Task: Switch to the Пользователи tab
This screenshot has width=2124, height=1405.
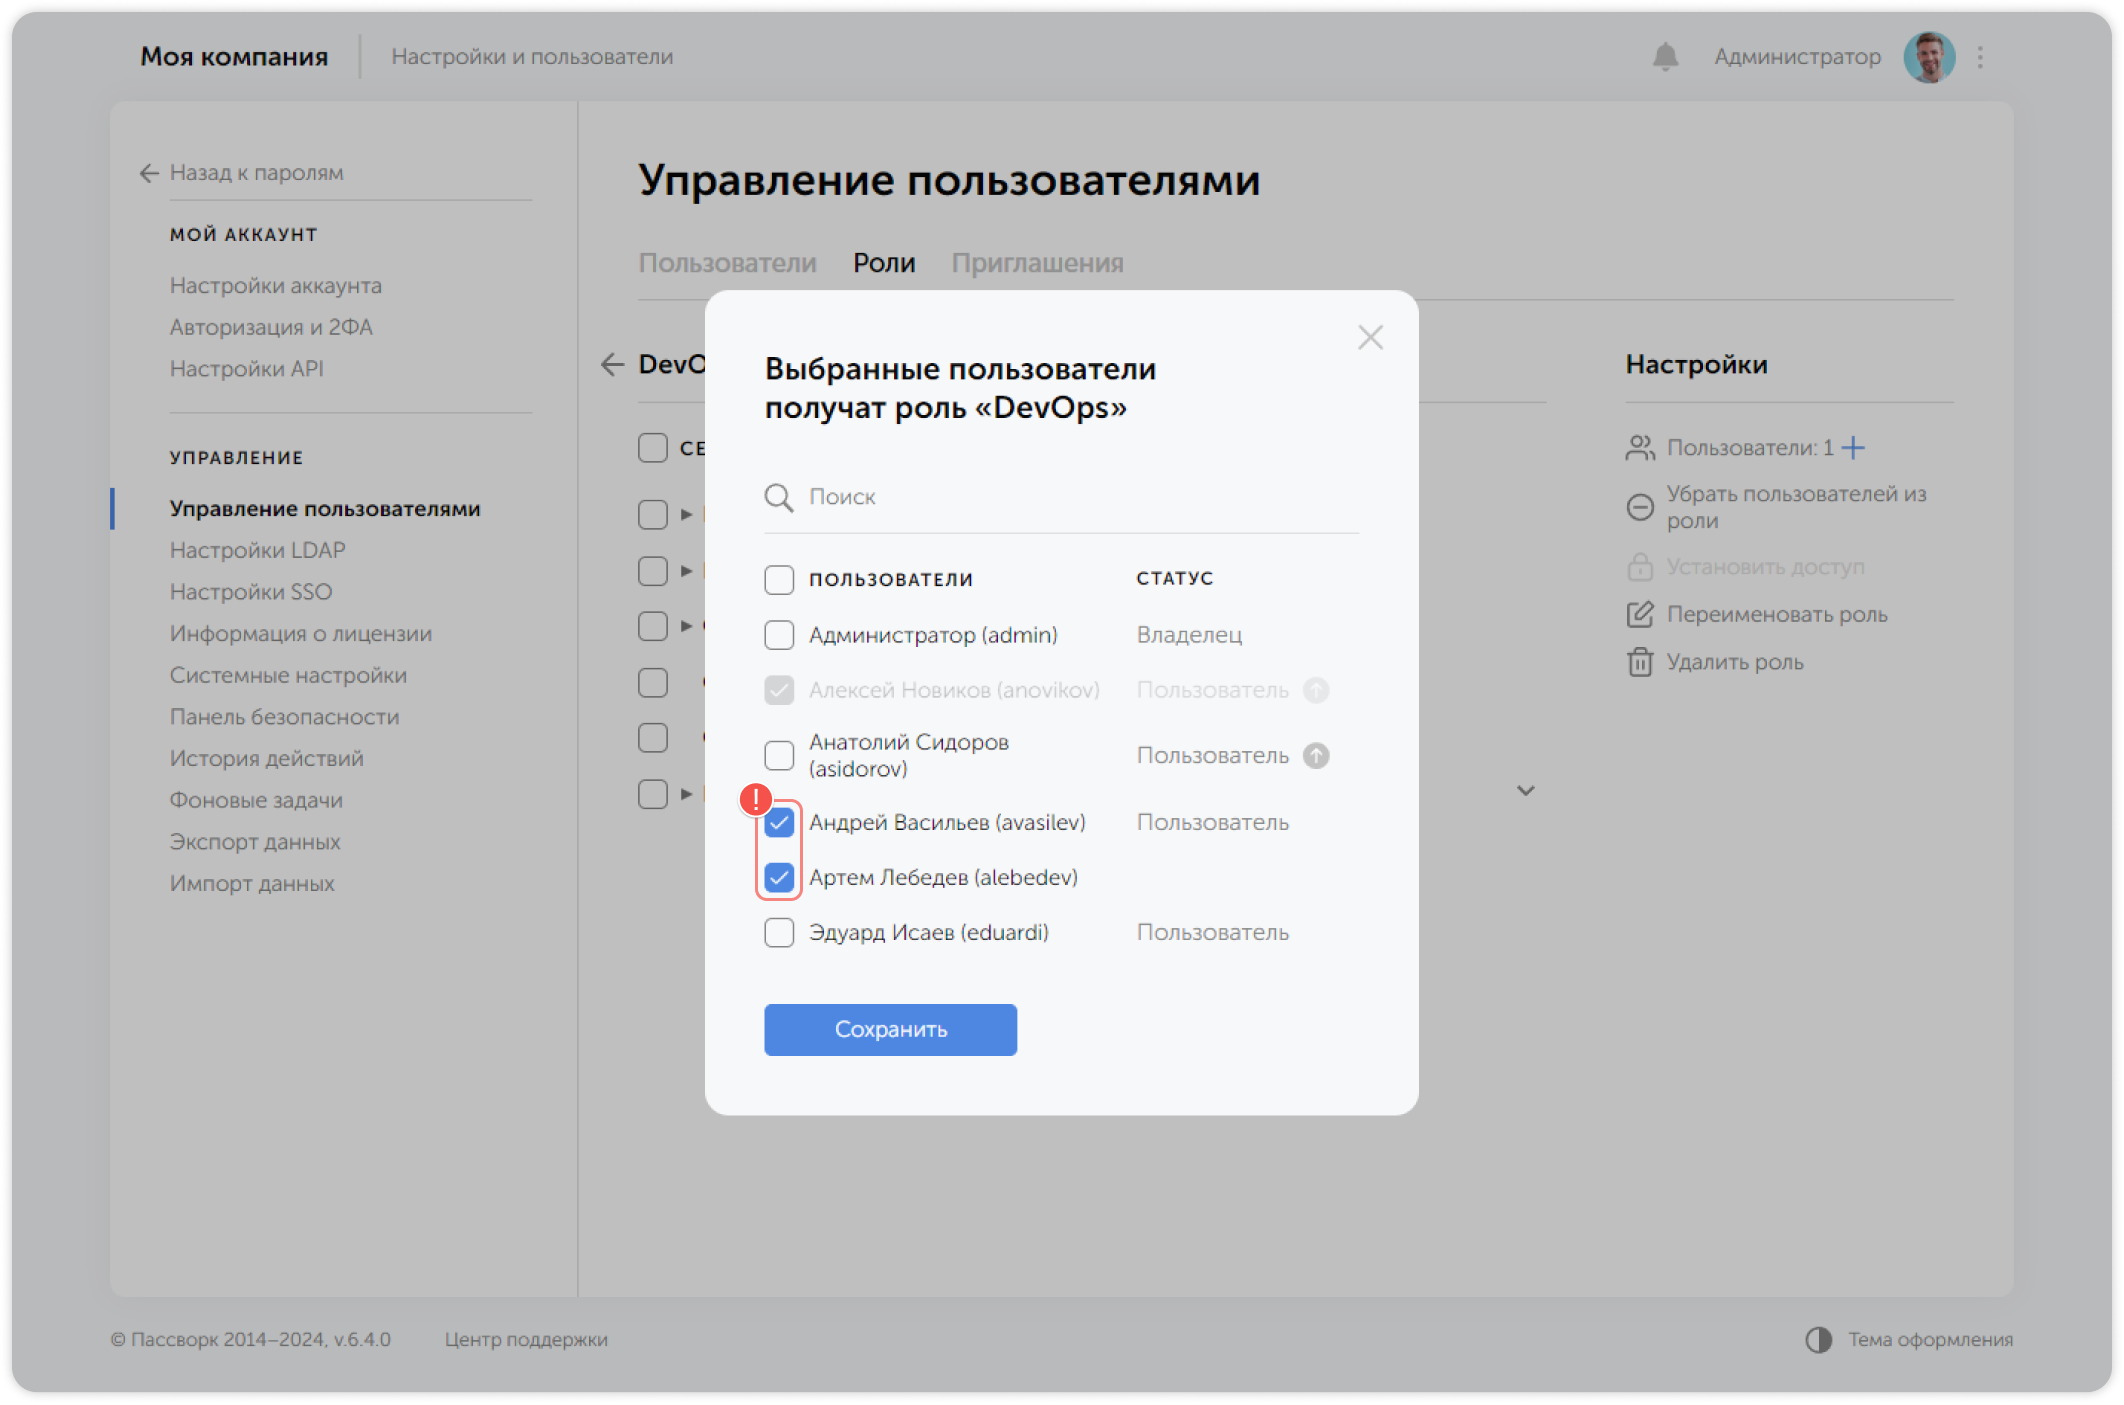Action: (x=728, y=262)
